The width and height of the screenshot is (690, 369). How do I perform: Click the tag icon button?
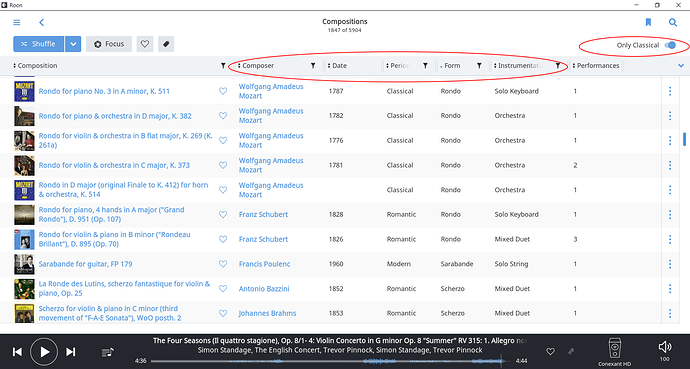pyautogui.click(x=166, y=44)
